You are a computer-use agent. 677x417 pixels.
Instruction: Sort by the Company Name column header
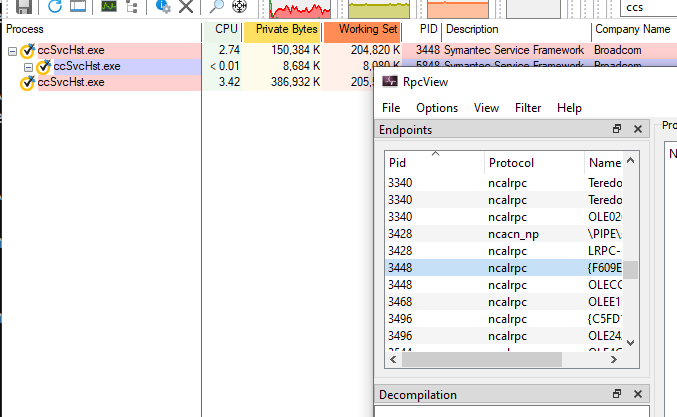[x=634, y=29]
